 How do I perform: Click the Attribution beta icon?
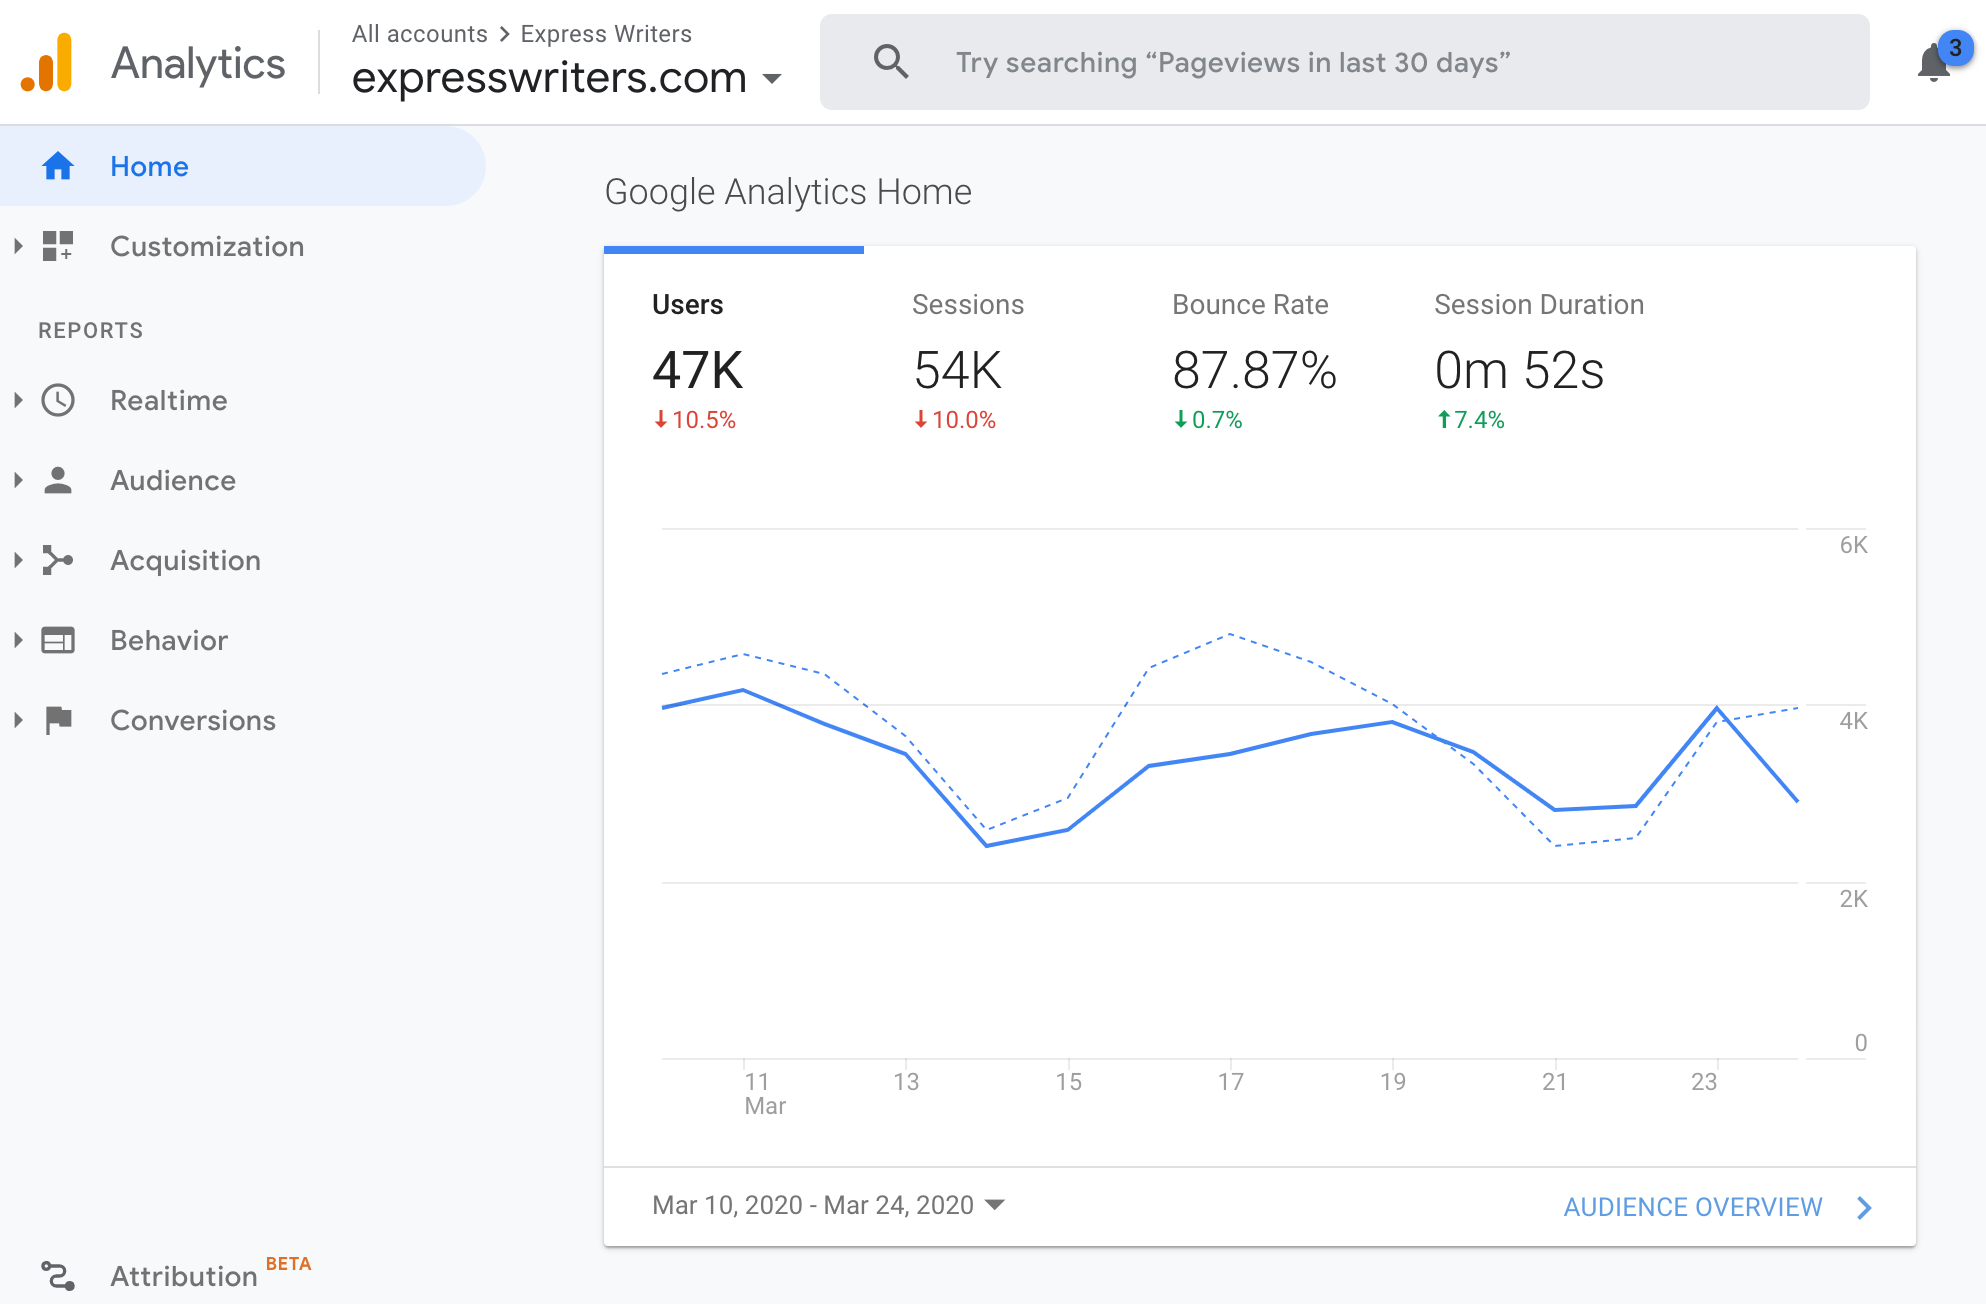pos(58,1276)
